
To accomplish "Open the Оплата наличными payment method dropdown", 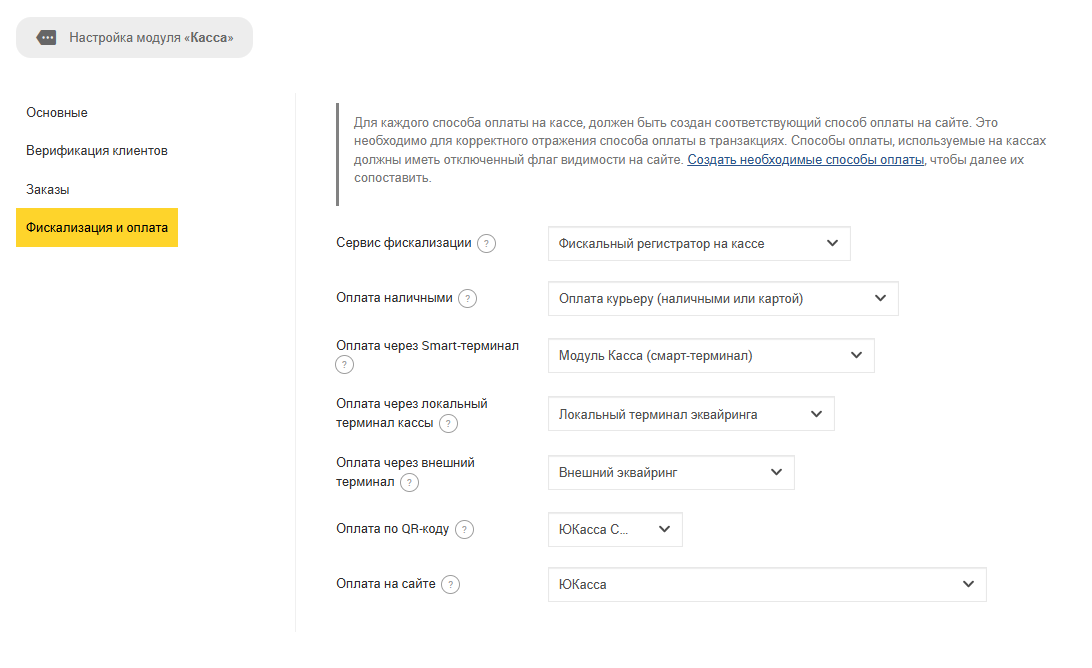I will [x=723, y=299].
